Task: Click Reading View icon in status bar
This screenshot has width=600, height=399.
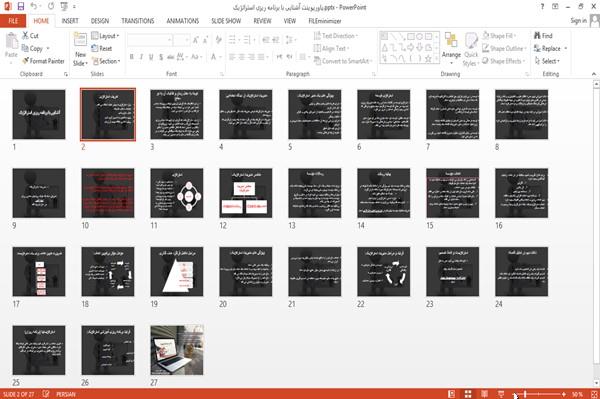Action: point(484,394)
